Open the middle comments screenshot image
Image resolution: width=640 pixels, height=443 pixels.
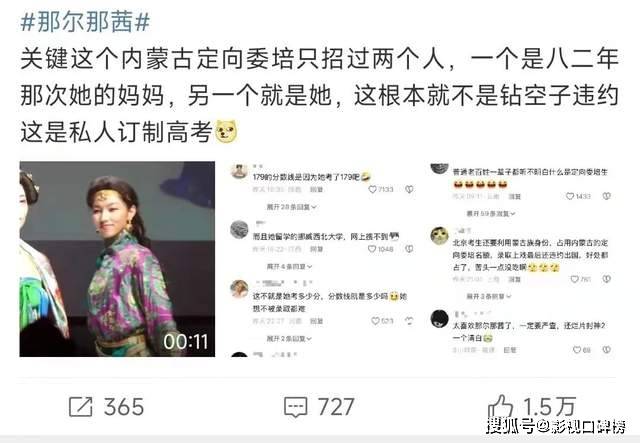(321, 259)
